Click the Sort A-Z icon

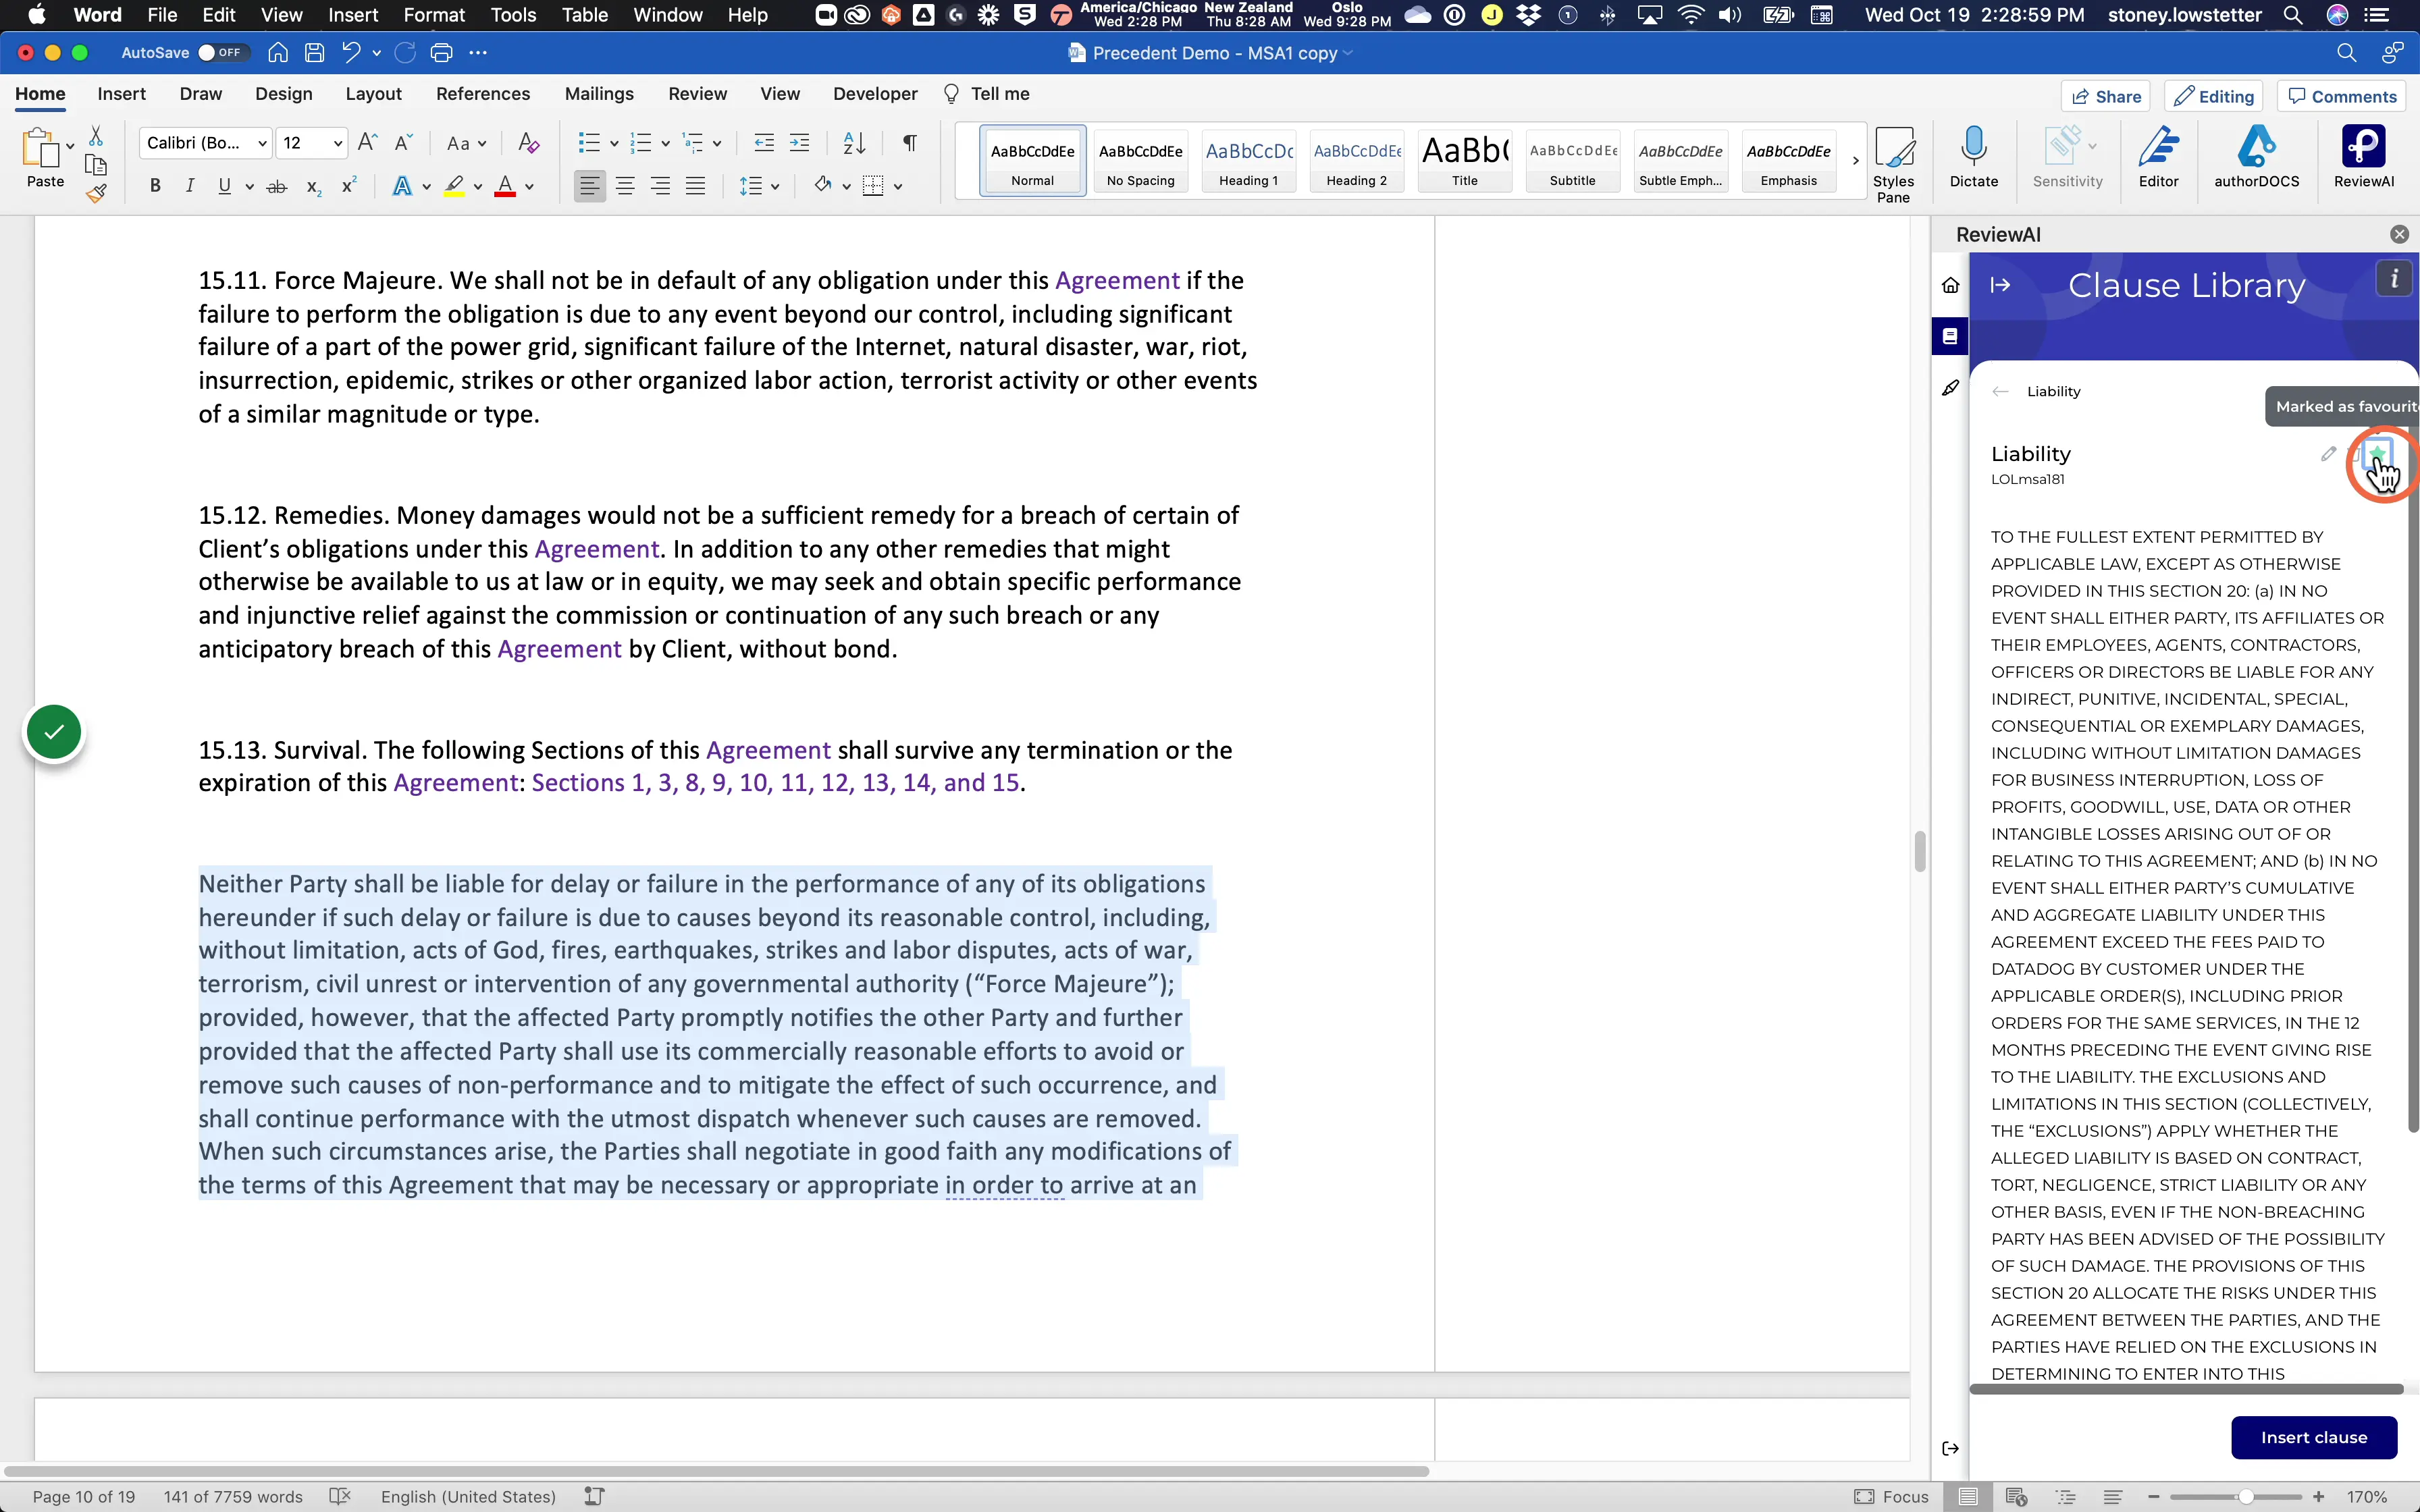(x=854, y=143)
